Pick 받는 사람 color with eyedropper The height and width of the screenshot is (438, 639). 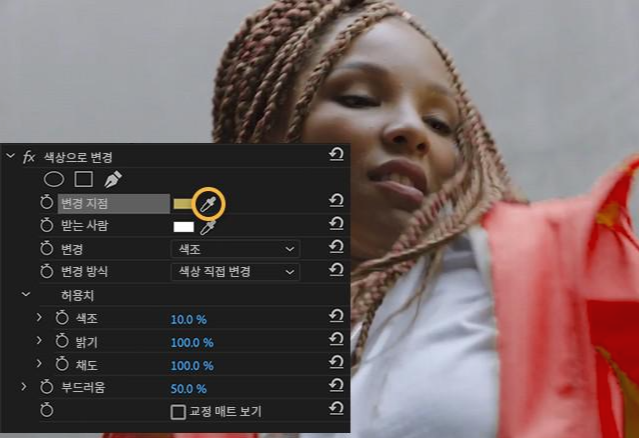208,227
